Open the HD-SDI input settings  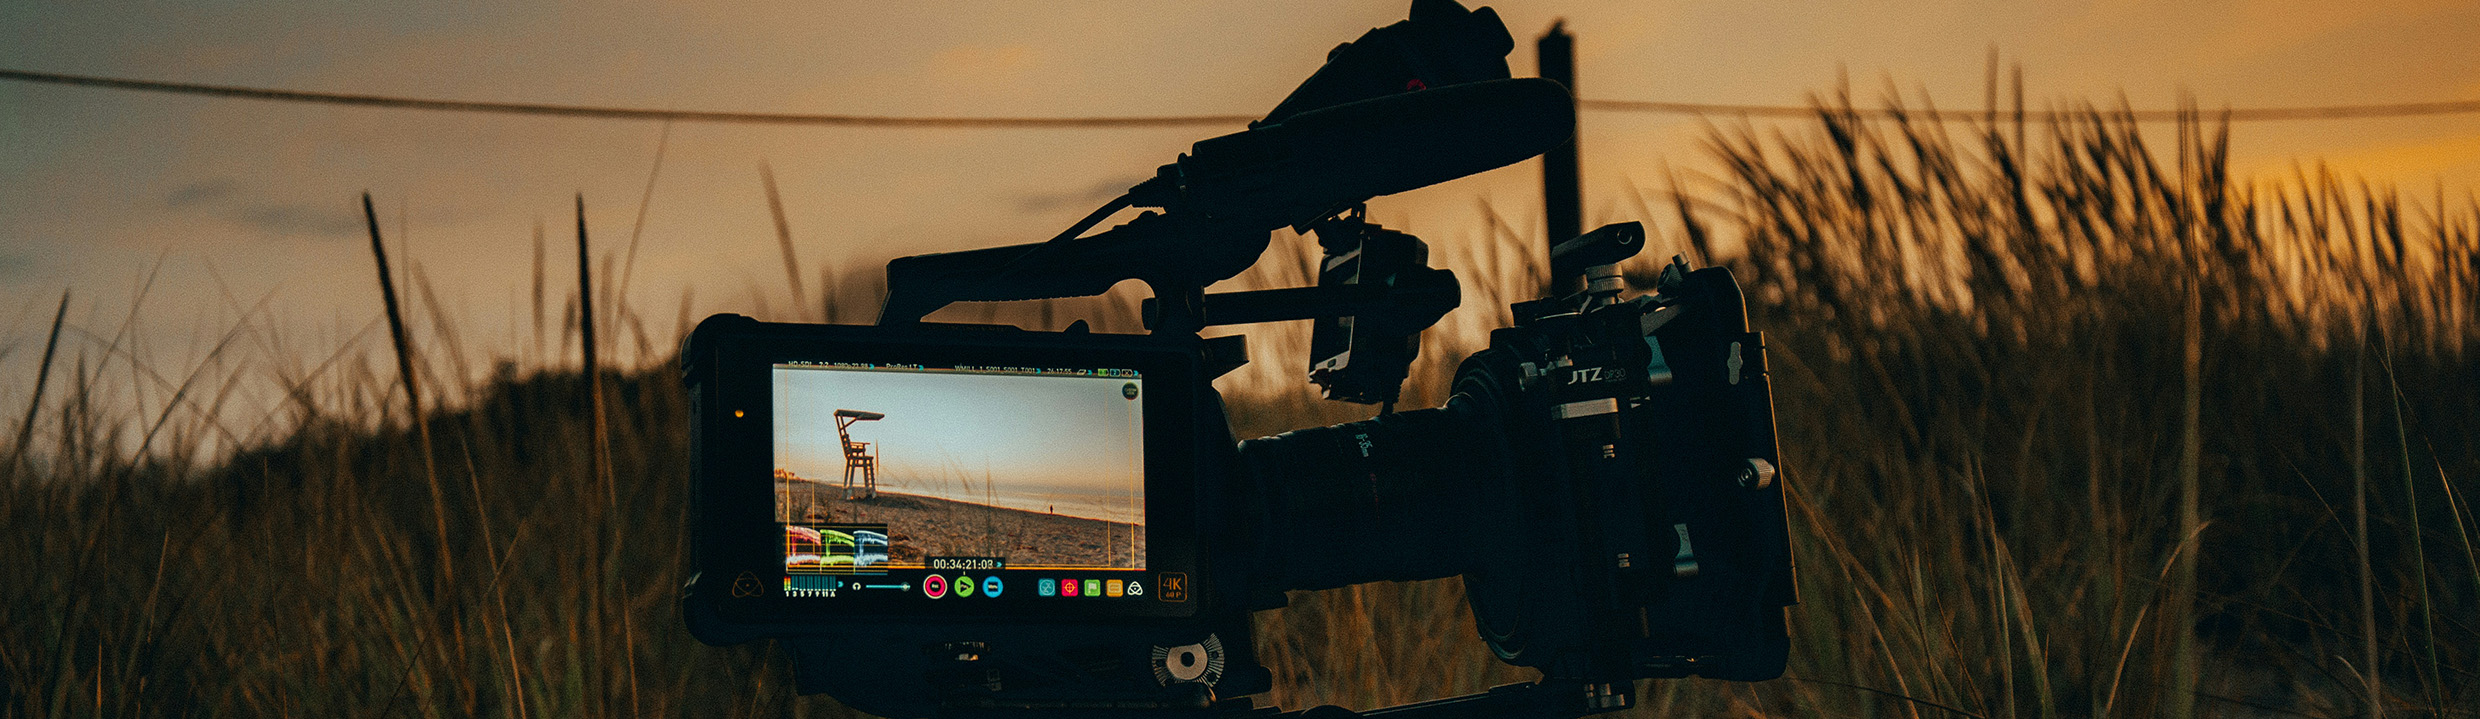(x=800, y=366)
